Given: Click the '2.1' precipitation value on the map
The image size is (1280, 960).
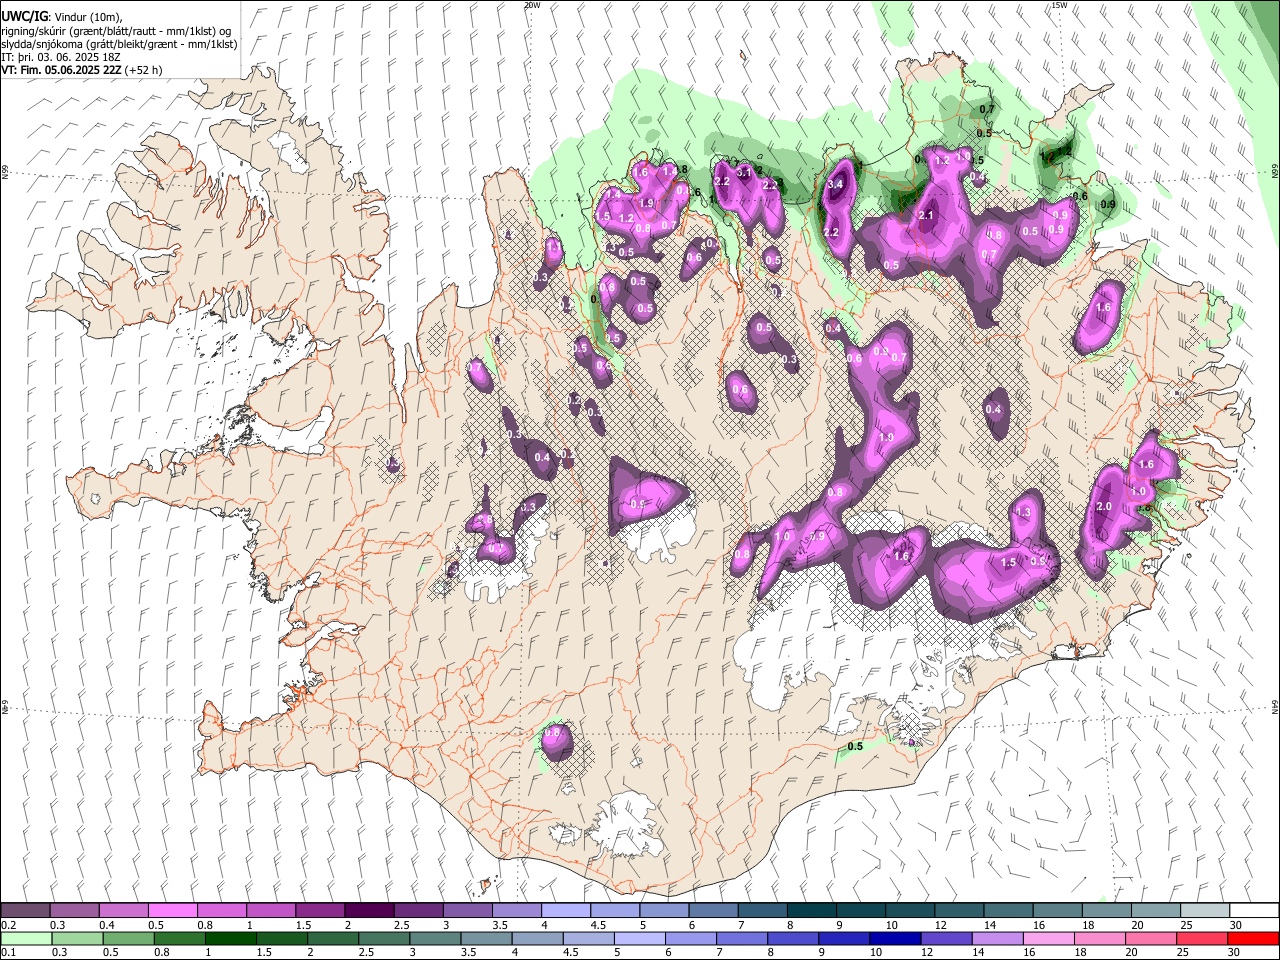Looking at the screenshot, I should 926,214.
